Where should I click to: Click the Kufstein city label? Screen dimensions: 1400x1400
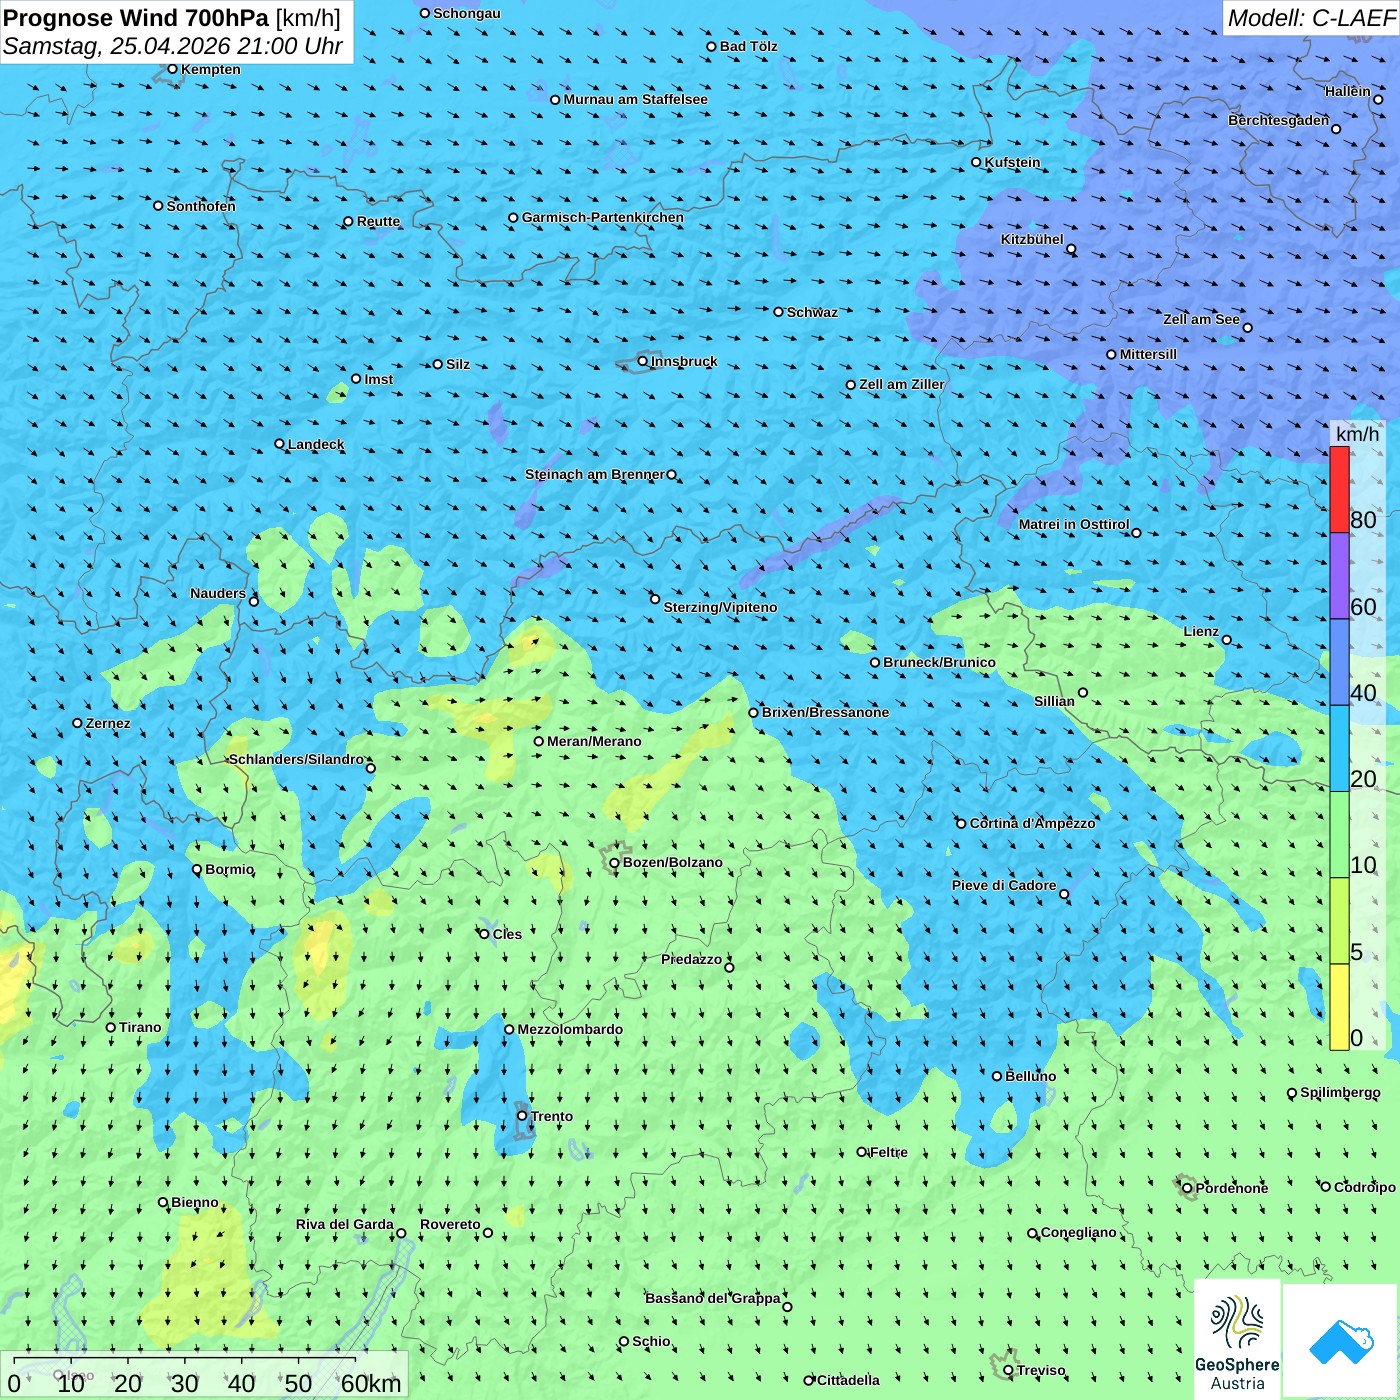coord(1013,162)
